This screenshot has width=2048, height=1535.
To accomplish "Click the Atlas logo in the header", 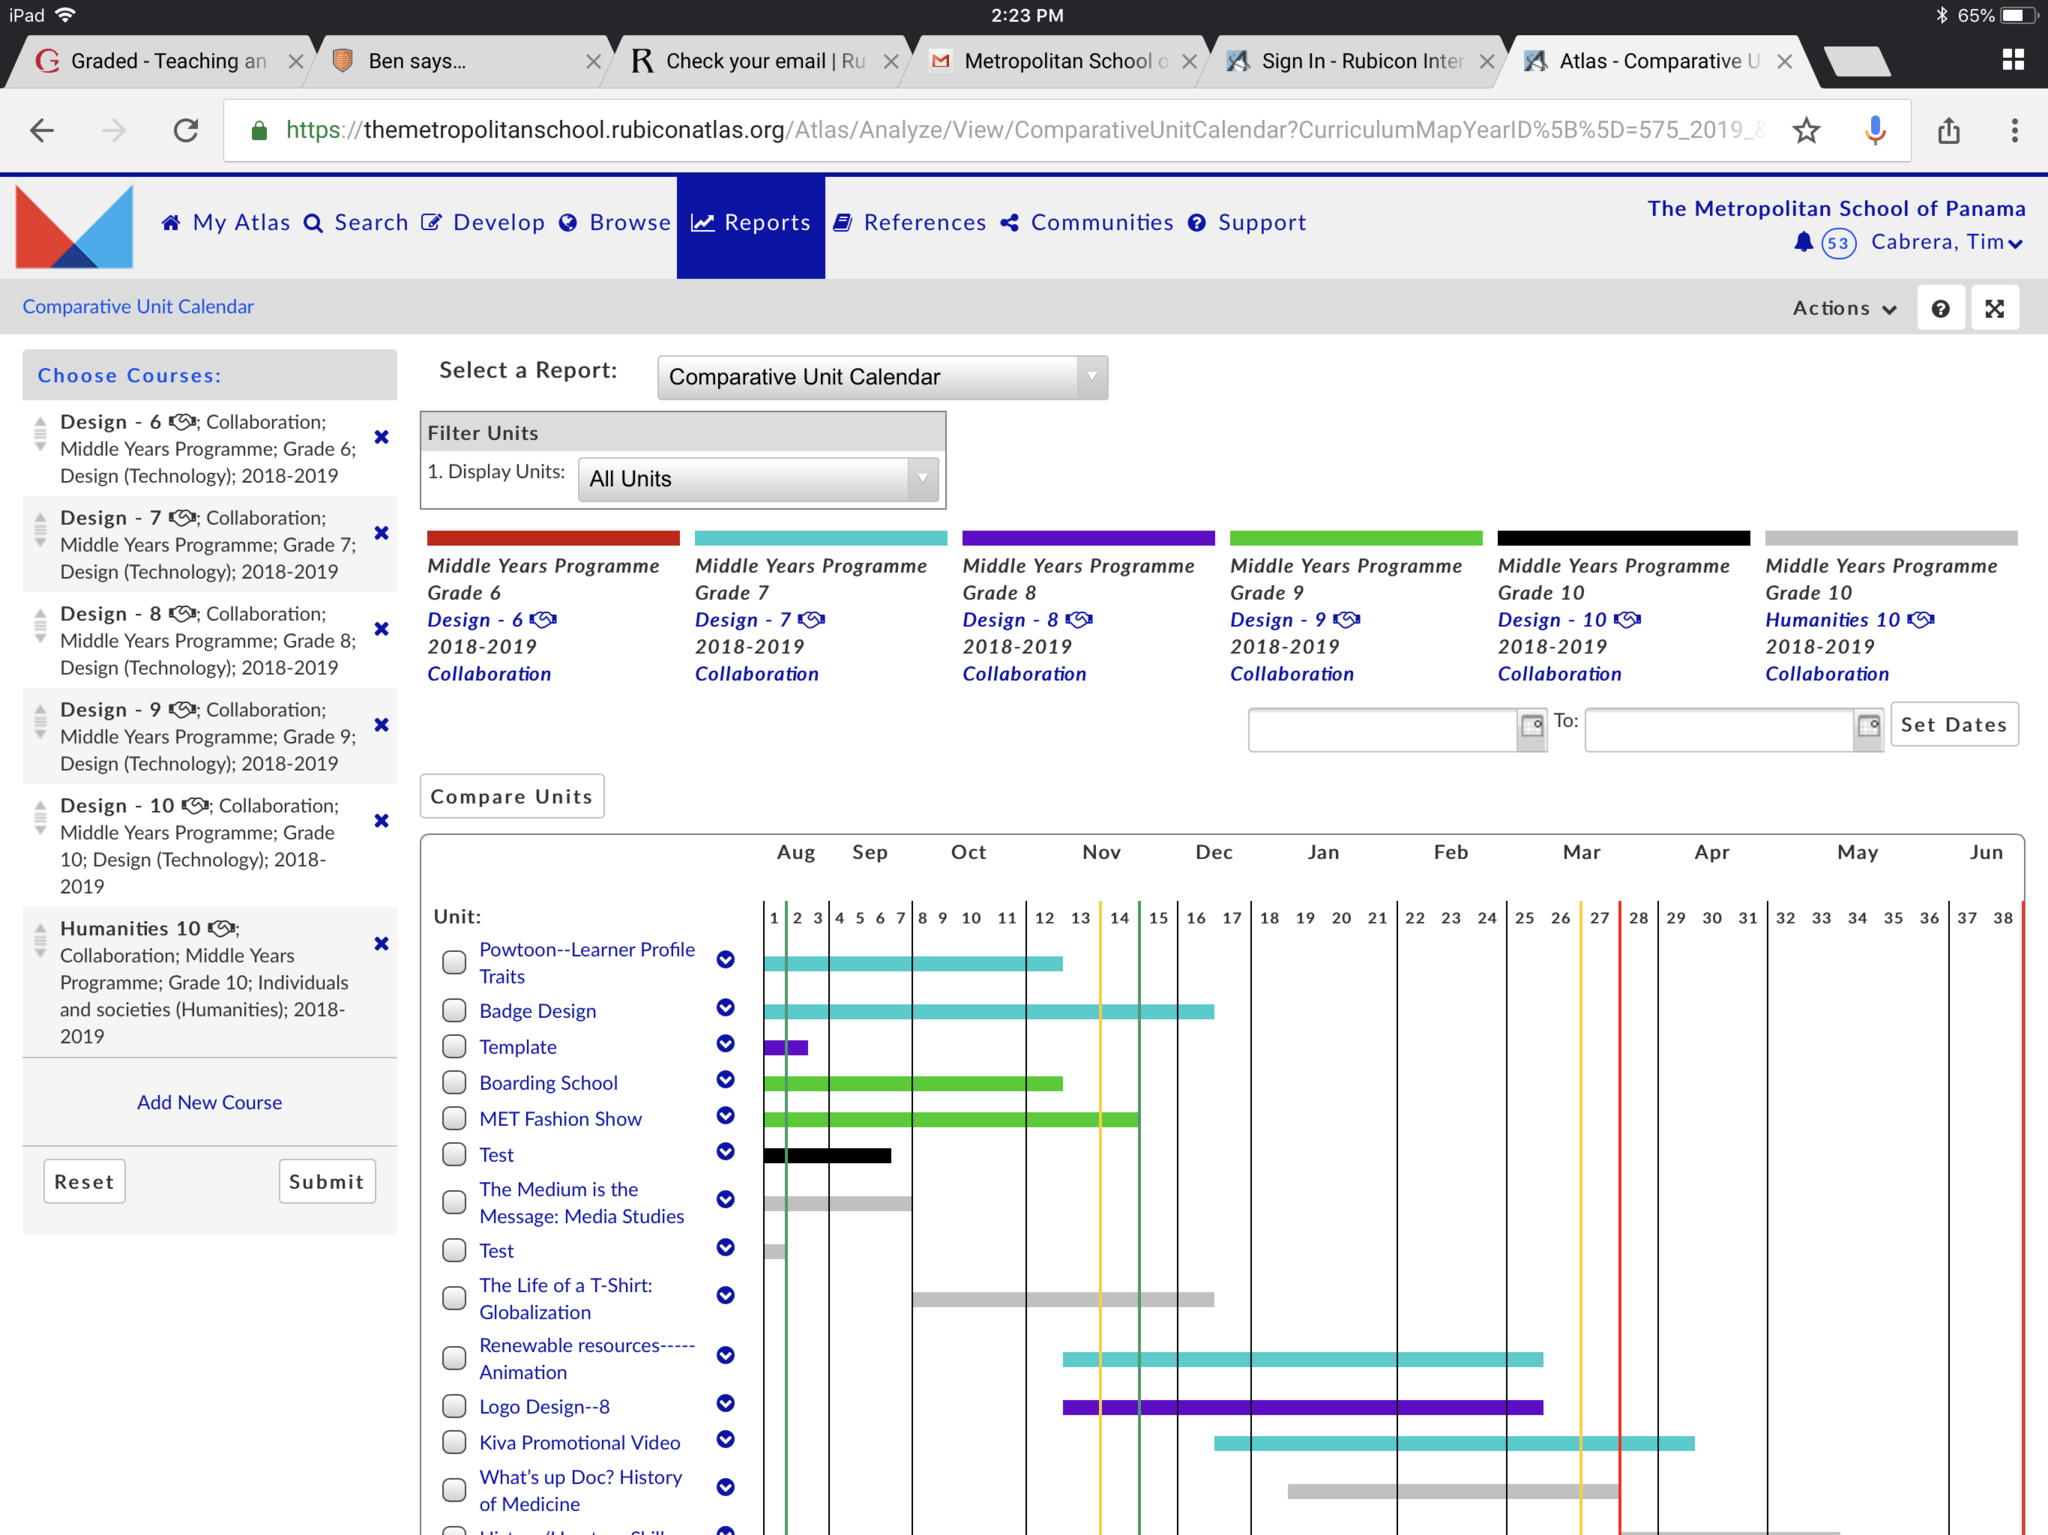I will tap(74, 227).
